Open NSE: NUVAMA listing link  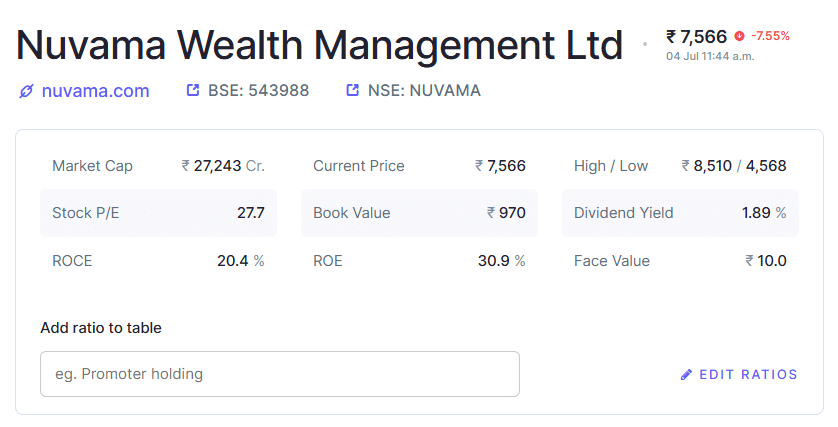click(424, 90)
